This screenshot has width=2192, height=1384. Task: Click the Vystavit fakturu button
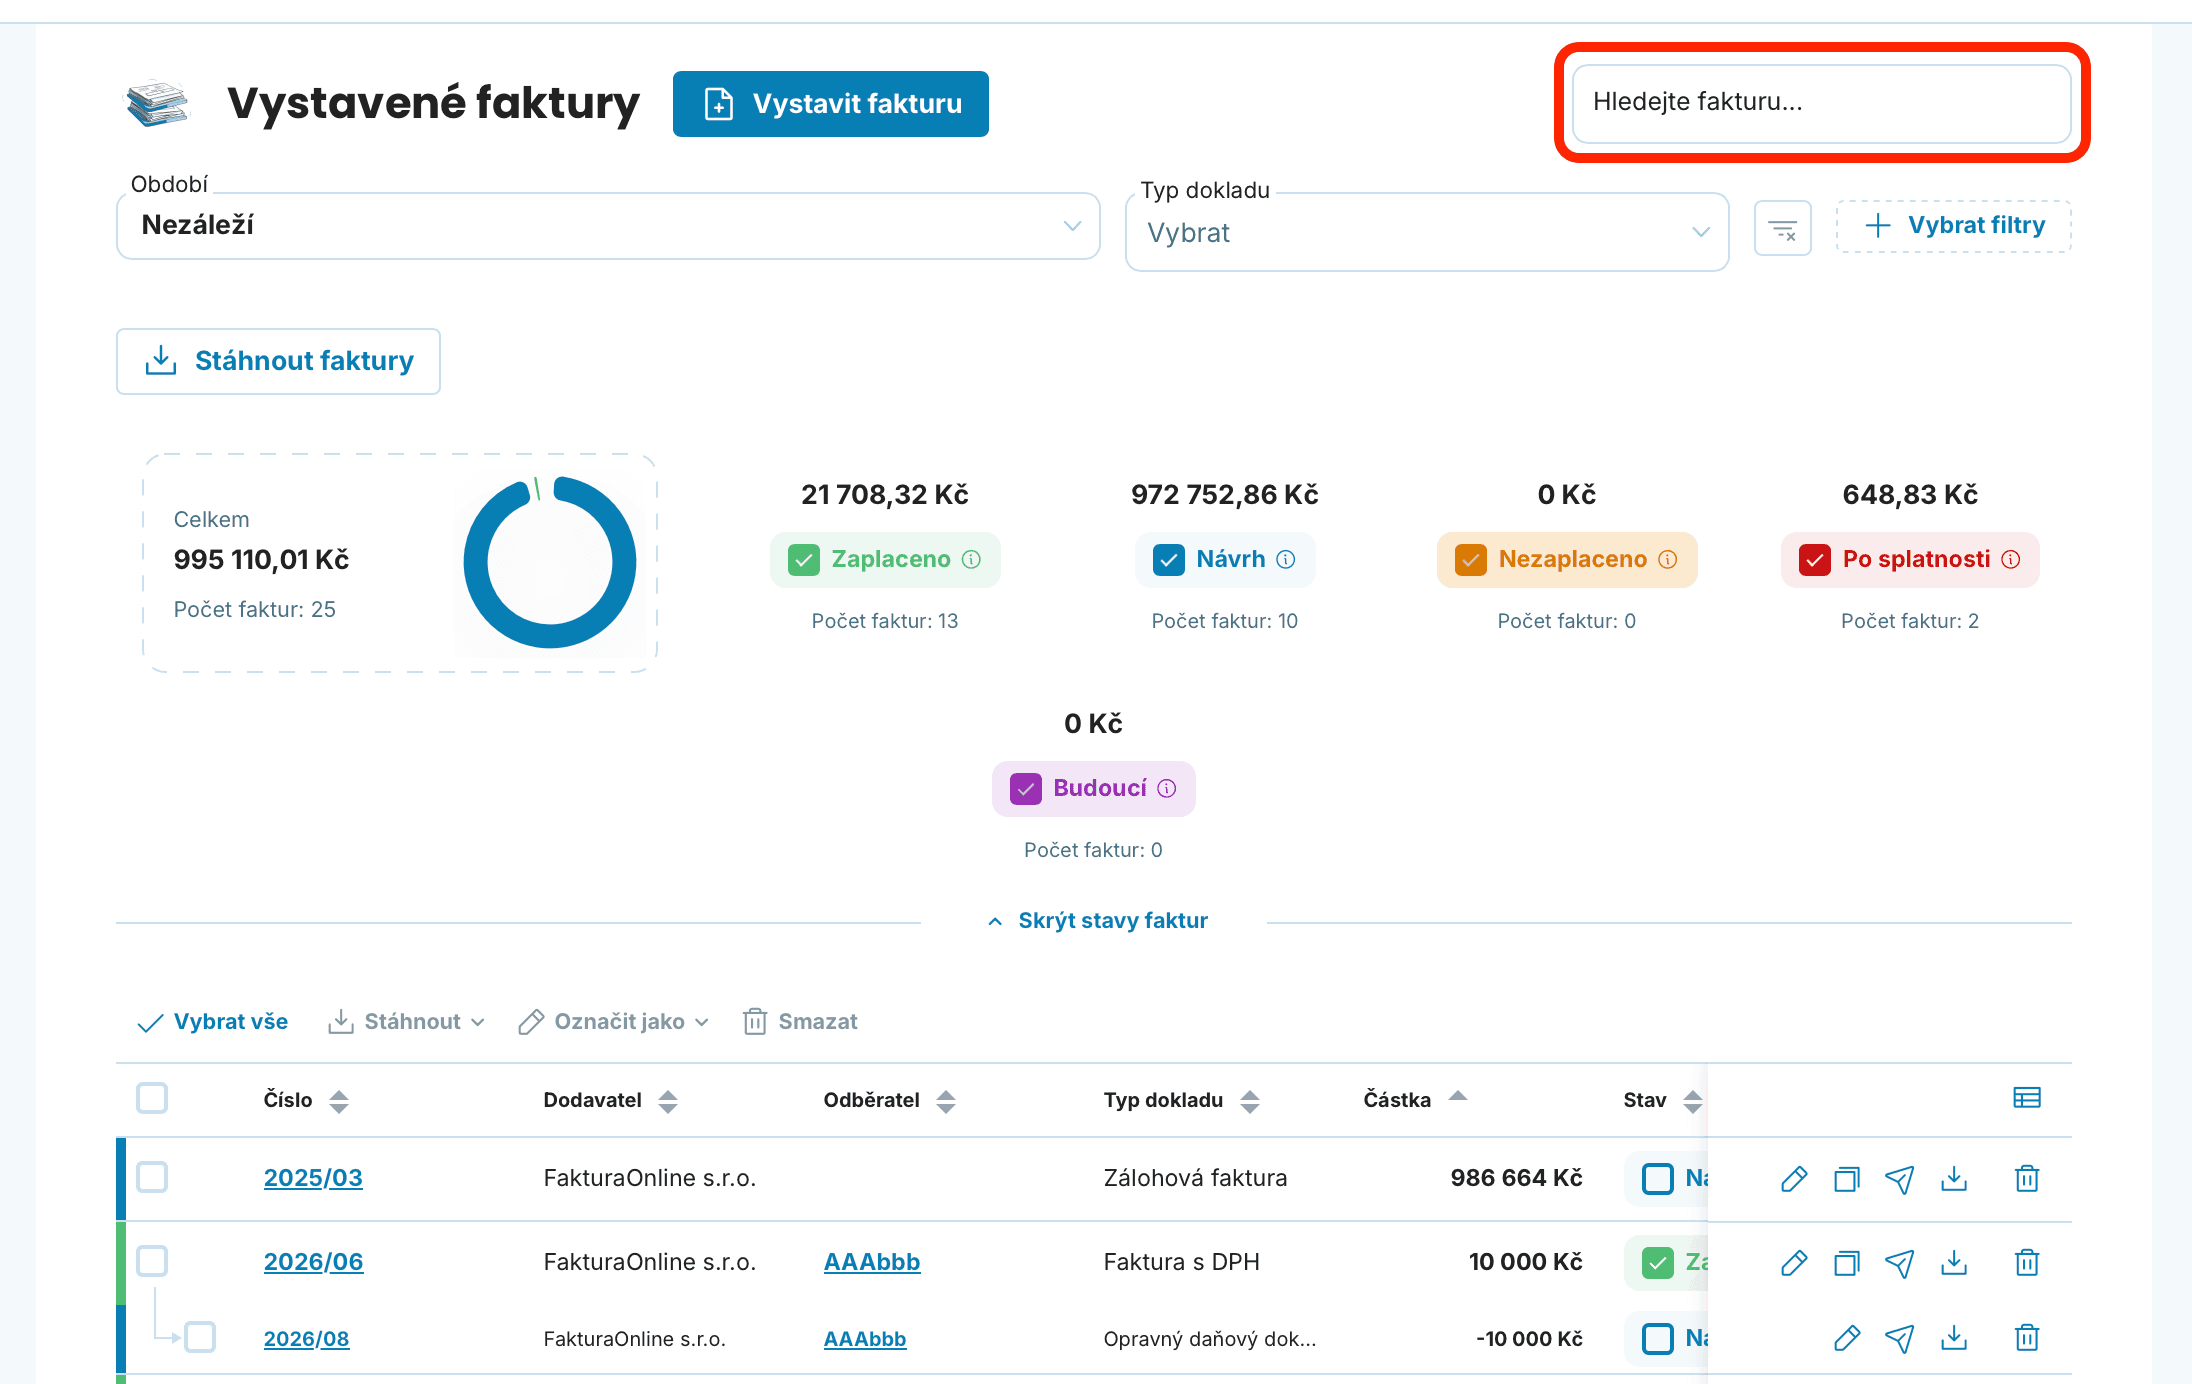[x=831, y=104]
